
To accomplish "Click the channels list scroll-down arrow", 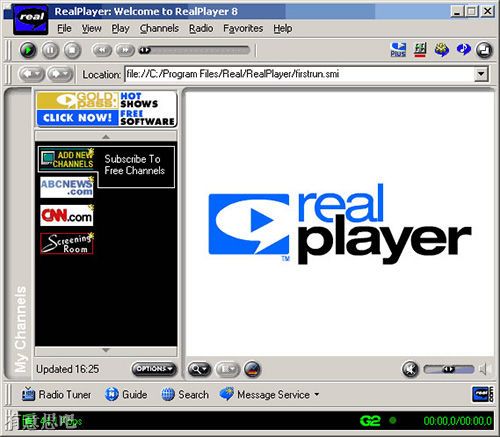I will click(x=106, y=351).
